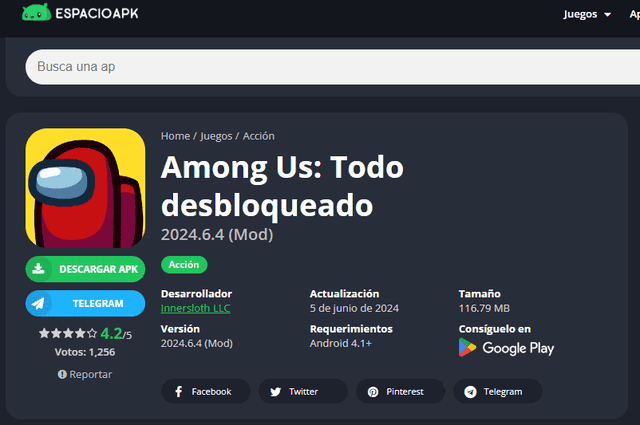Focus the 'Busca una ap' search field
This screenshot has width=640, height=425.
click(333, 67)
